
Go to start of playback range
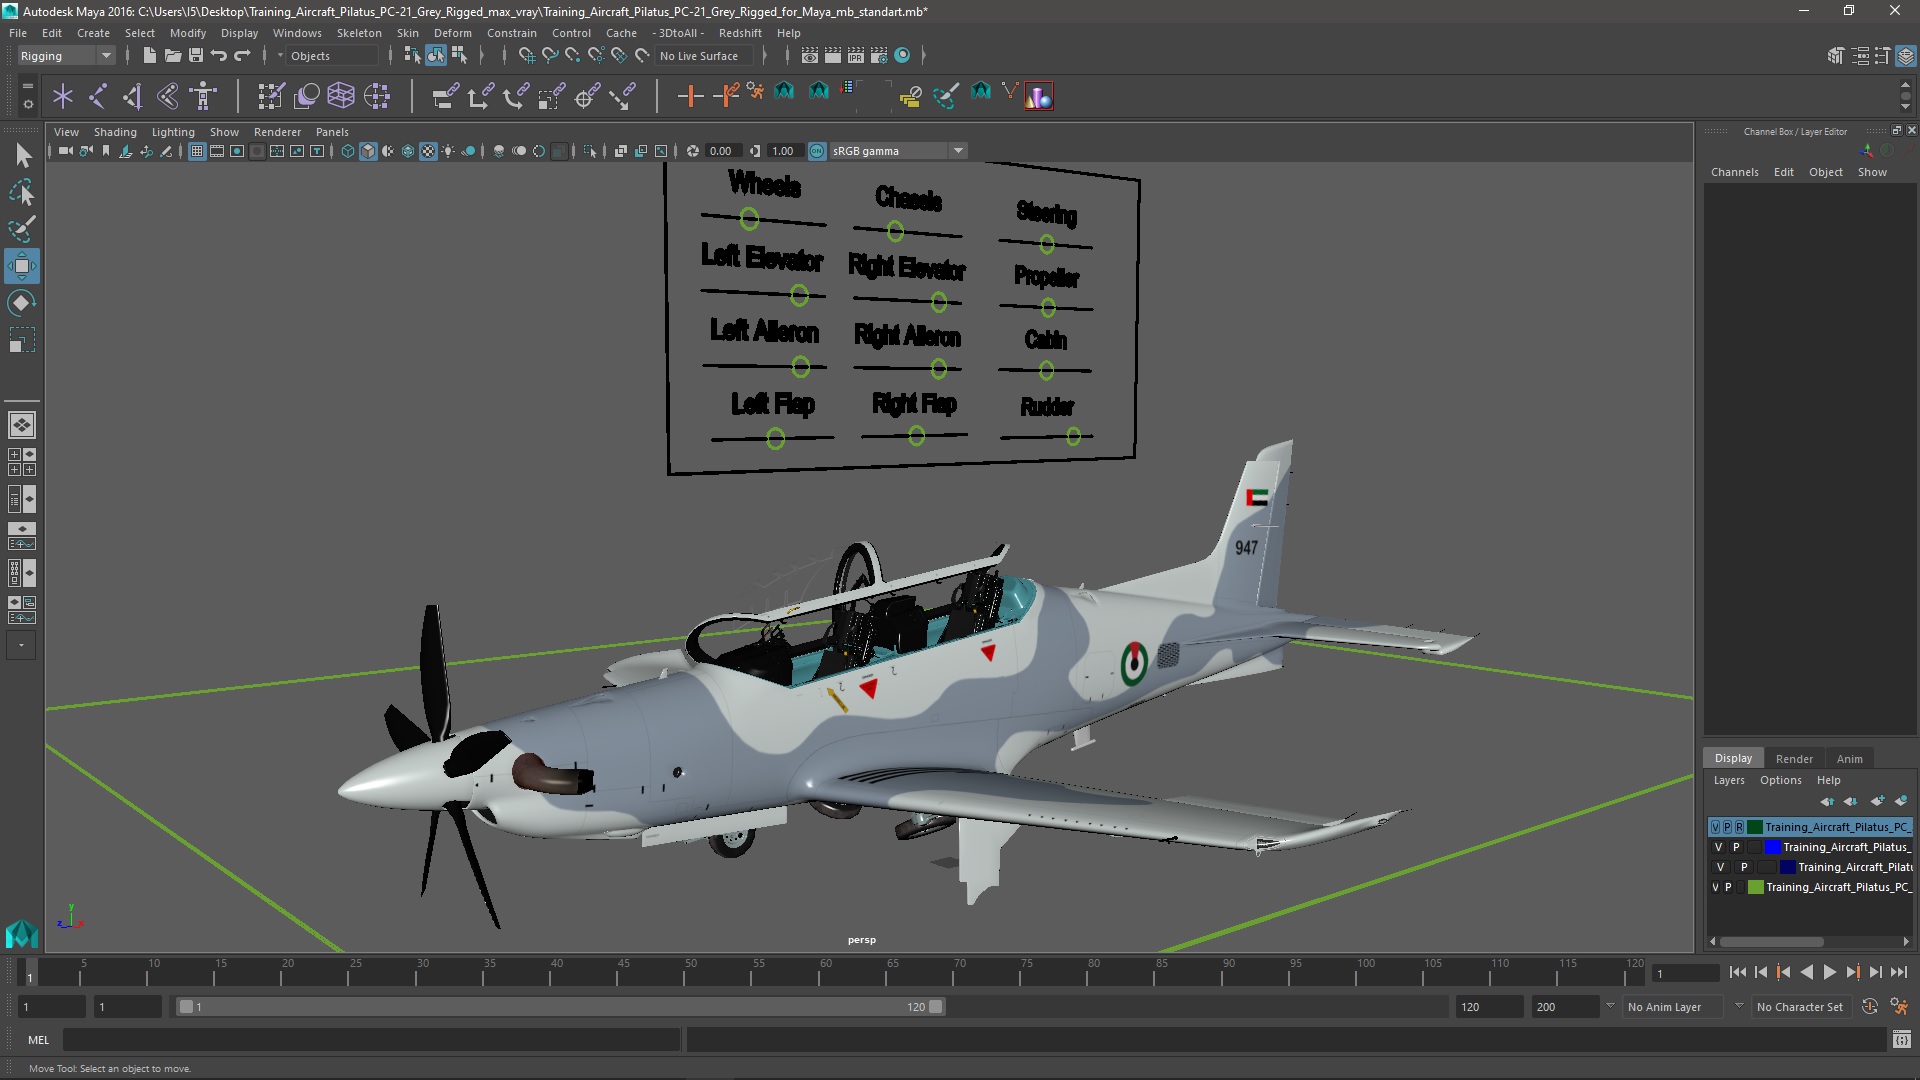tap(1737, 972)
